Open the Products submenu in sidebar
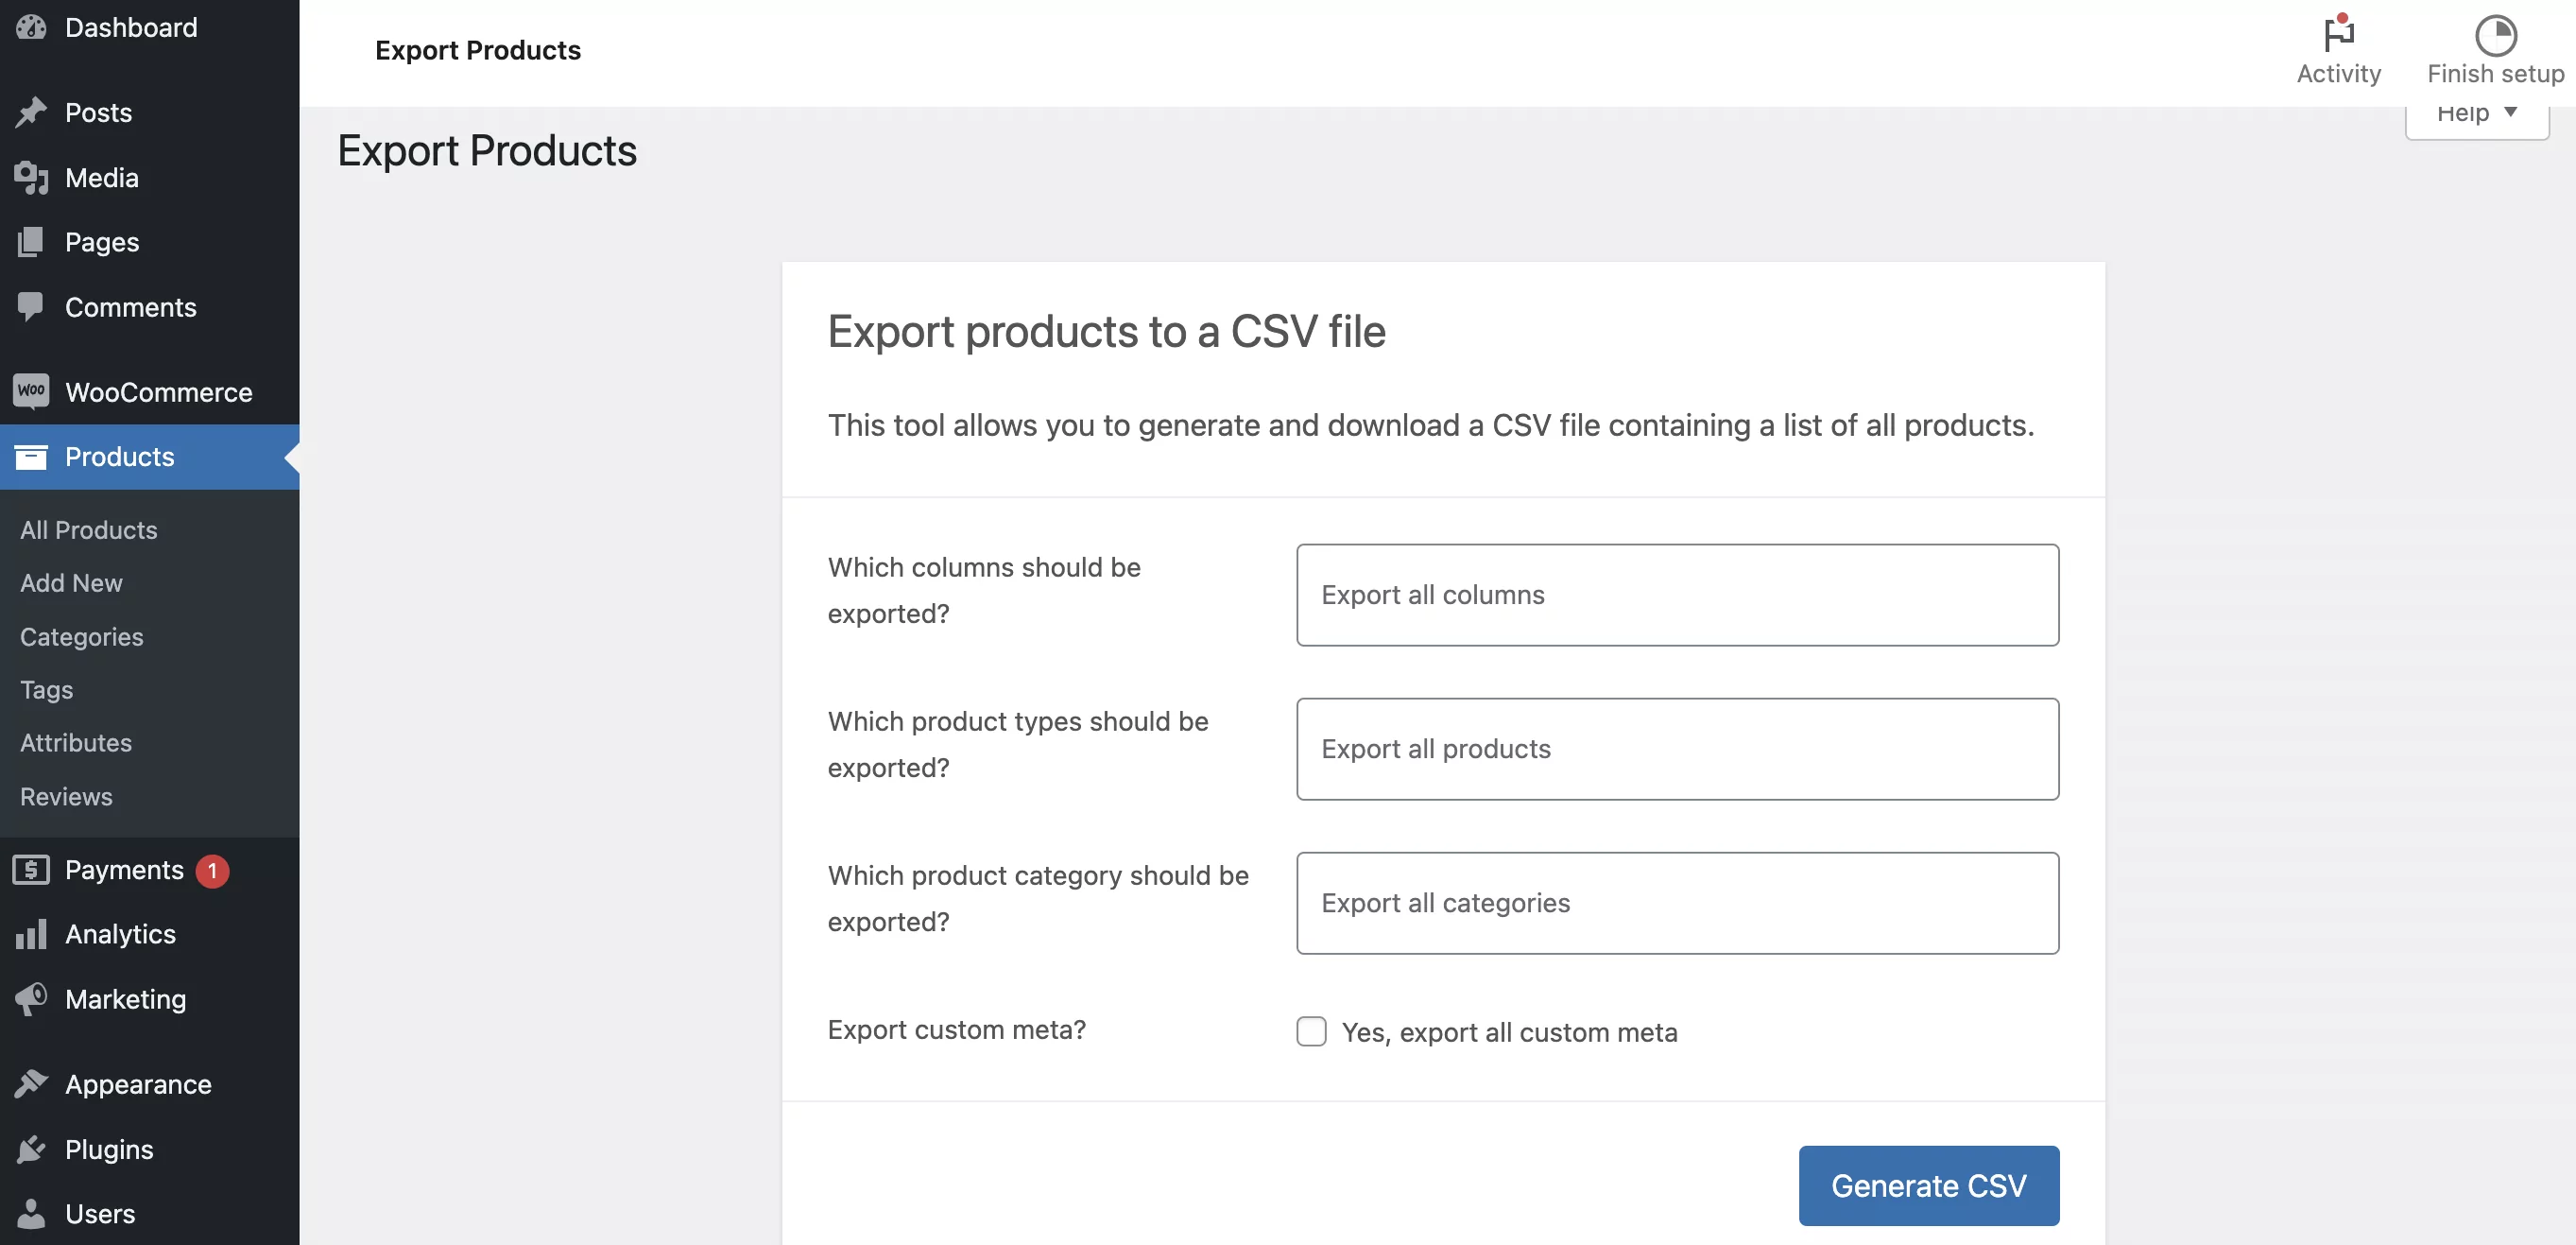This screenshot has width=2576, height=1245. 118,457
